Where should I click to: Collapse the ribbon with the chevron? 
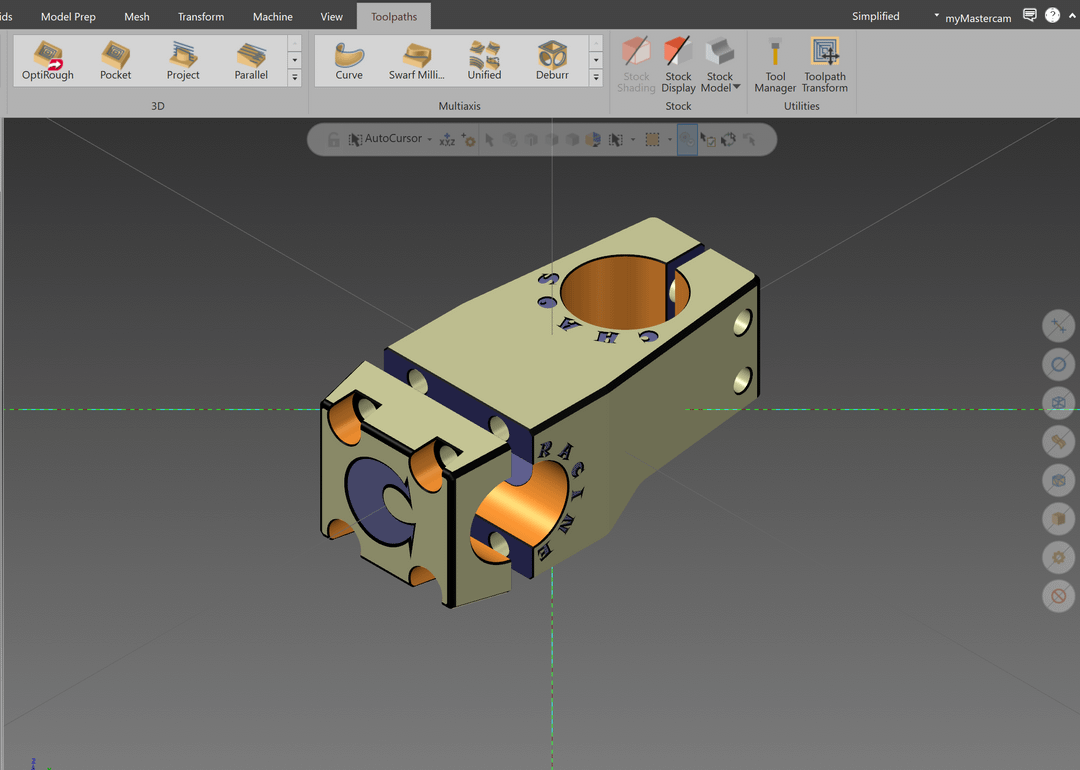pos(1072,15)
